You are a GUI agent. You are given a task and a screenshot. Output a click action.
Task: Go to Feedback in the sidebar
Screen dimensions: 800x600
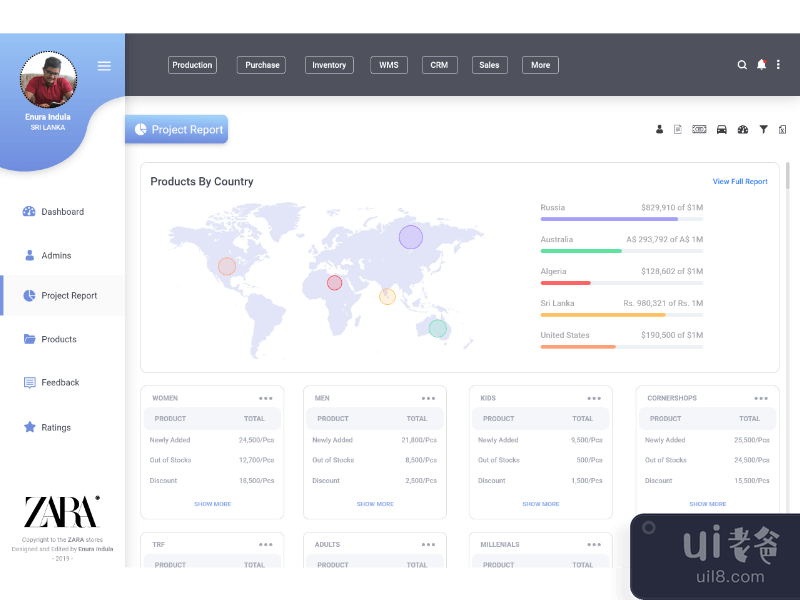60,383
